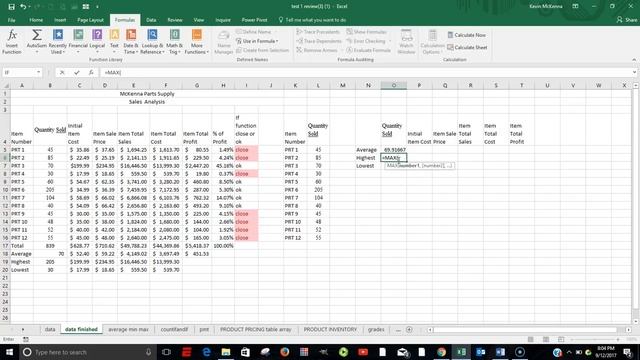
Task: Open Outlook from the taskbar
Action: (x=481, y=352)
